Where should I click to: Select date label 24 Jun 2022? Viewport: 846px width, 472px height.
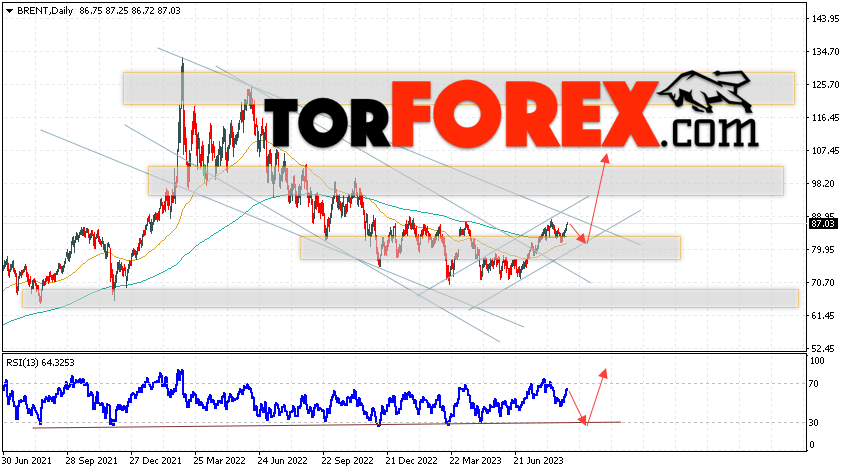click(x=283, y=461)
